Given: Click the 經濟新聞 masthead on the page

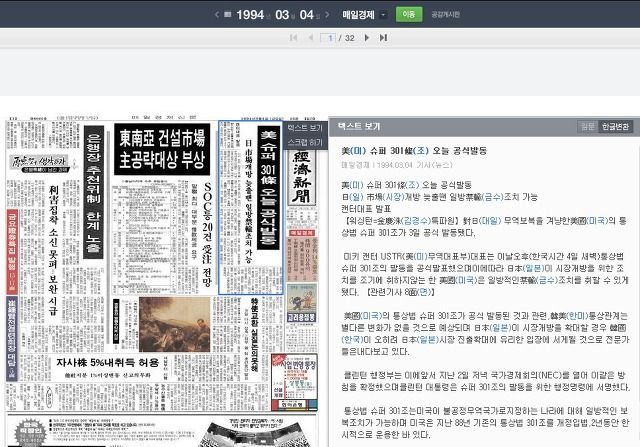Looking at the screenshot, I should click(x=302, y=178).
